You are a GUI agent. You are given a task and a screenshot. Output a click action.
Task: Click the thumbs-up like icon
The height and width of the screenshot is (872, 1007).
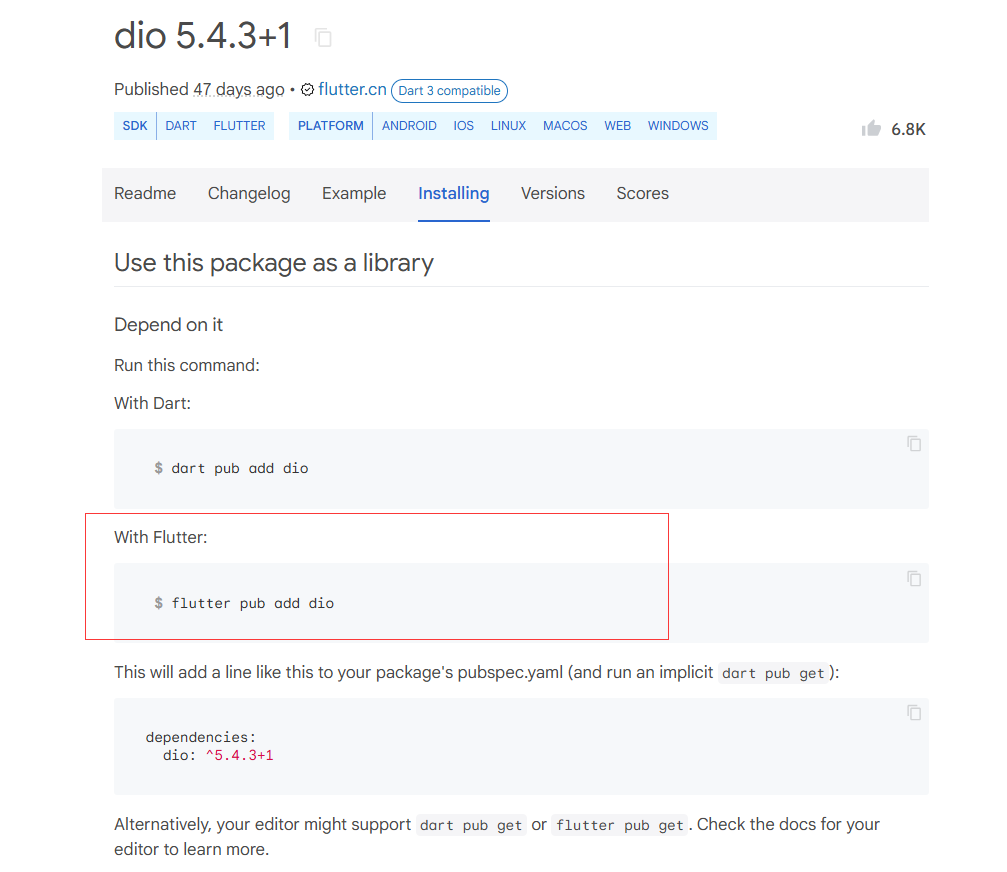pyautogui.click(x=871, y=128)
